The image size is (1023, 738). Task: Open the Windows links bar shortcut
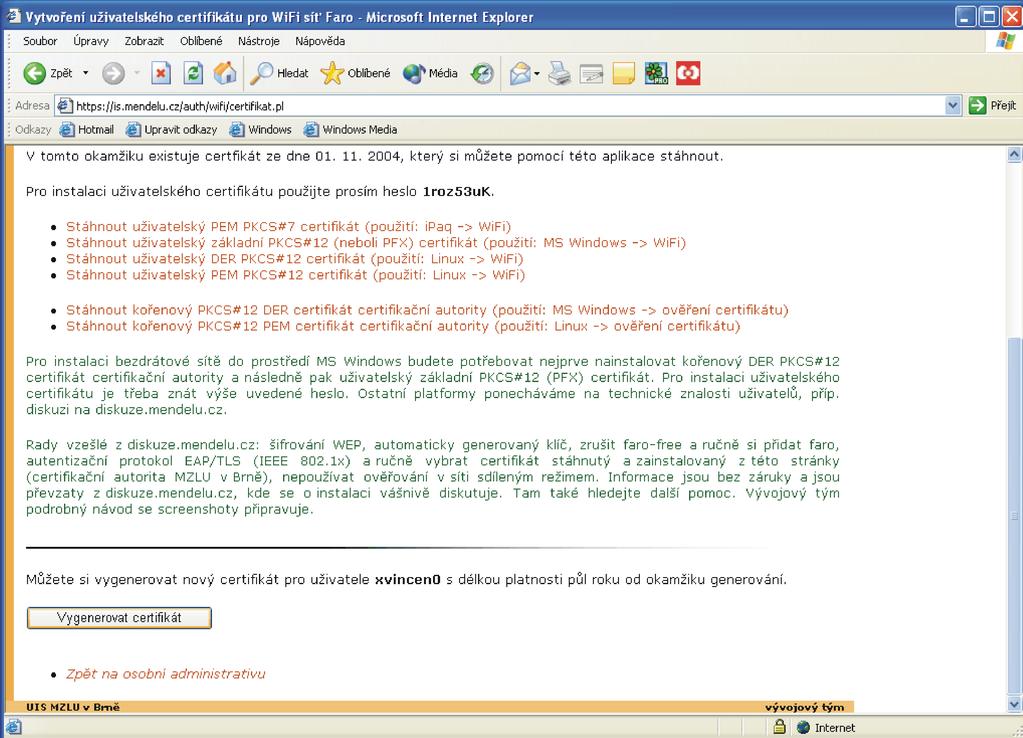[260, 130]
